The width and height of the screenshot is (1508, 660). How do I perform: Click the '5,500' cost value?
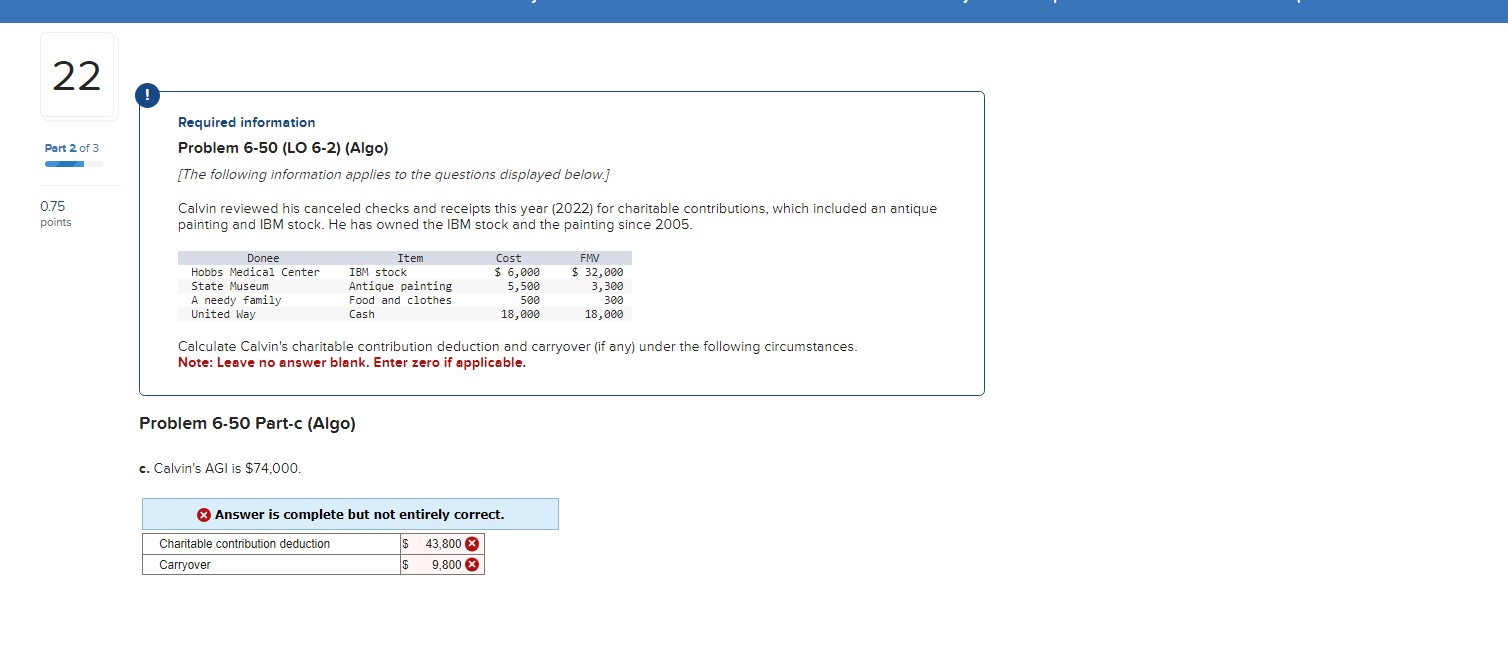click(524, 286)
